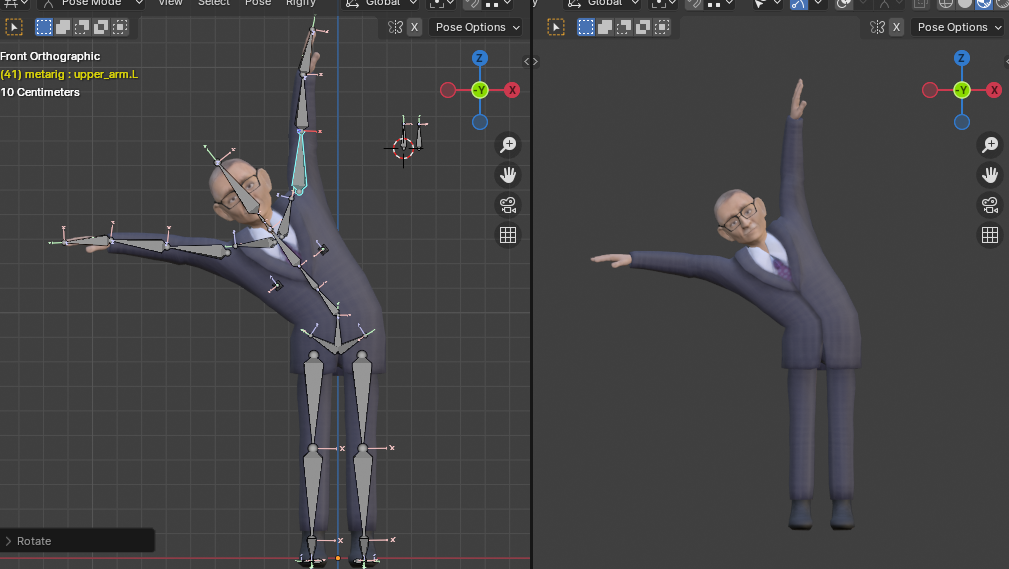The width and height of the screenshot is (1009, 569).
Task: Switch perspective/orthographic grid icon in right viewport
Action: coord(990,235)
